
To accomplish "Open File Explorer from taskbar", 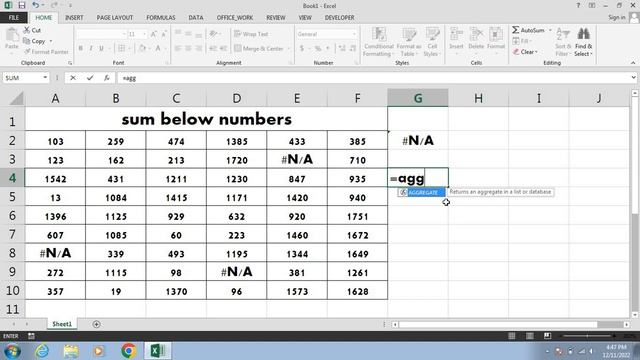I will (71, 351).
